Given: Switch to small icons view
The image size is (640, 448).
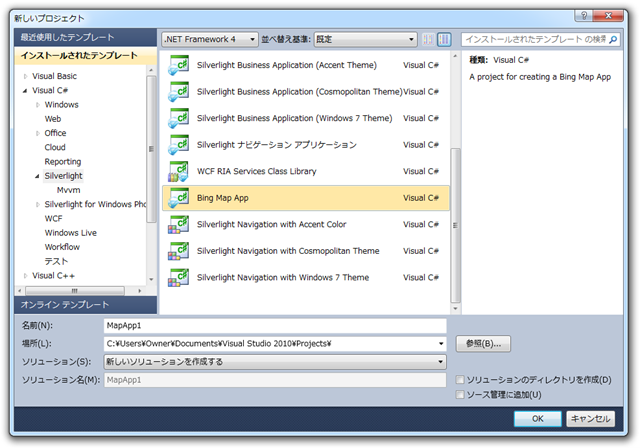Looking at the screenshot, I should coord(428,39).
